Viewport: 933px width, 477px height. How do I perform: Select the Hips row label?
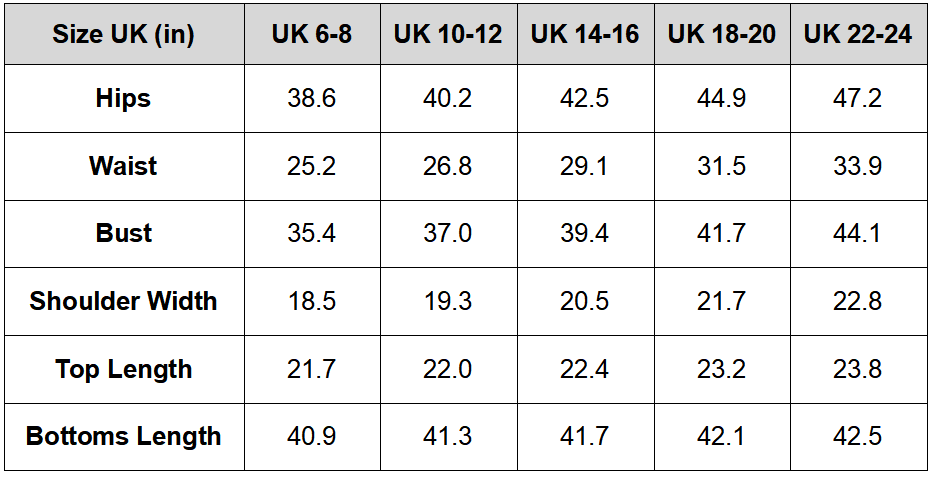pyautogui.click(x=123, y=98)
